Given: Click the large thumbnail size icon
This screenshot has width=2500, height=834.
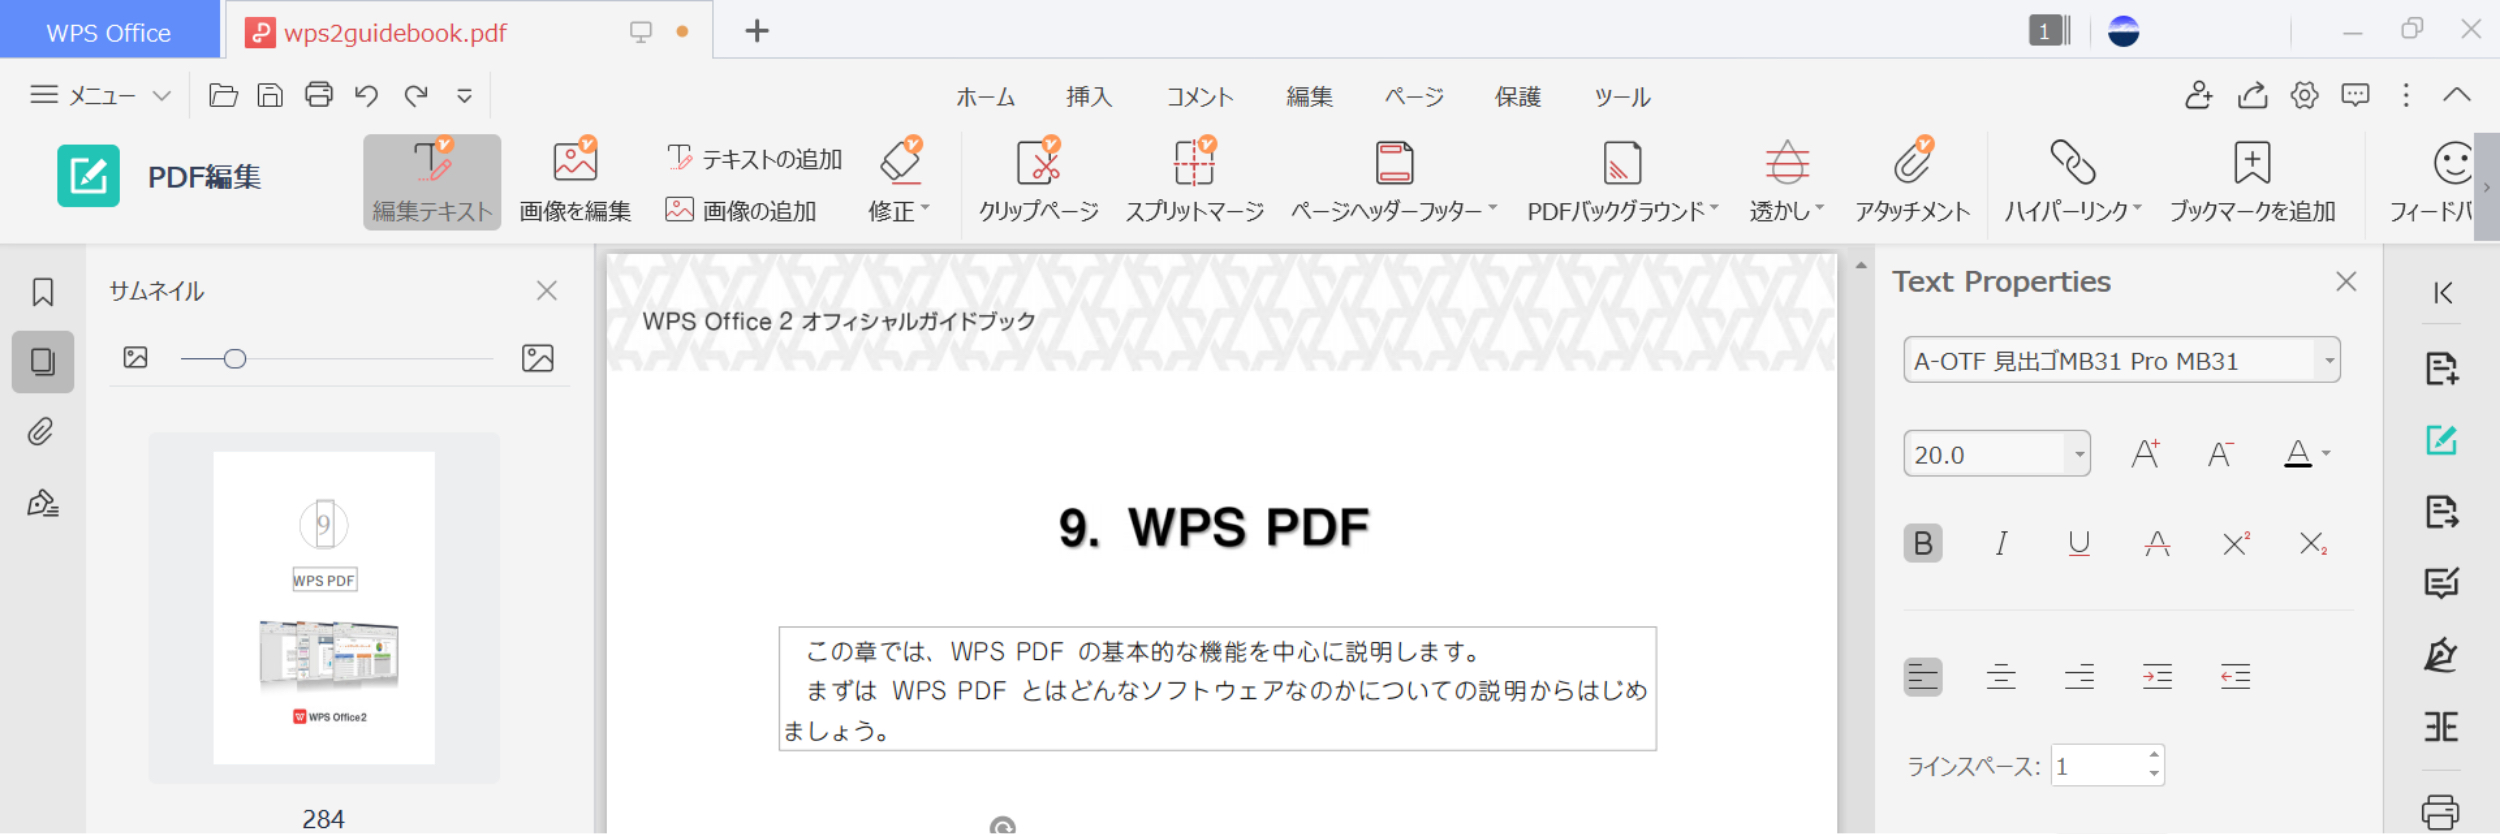Looking at the screenshot, I should 538,358.
